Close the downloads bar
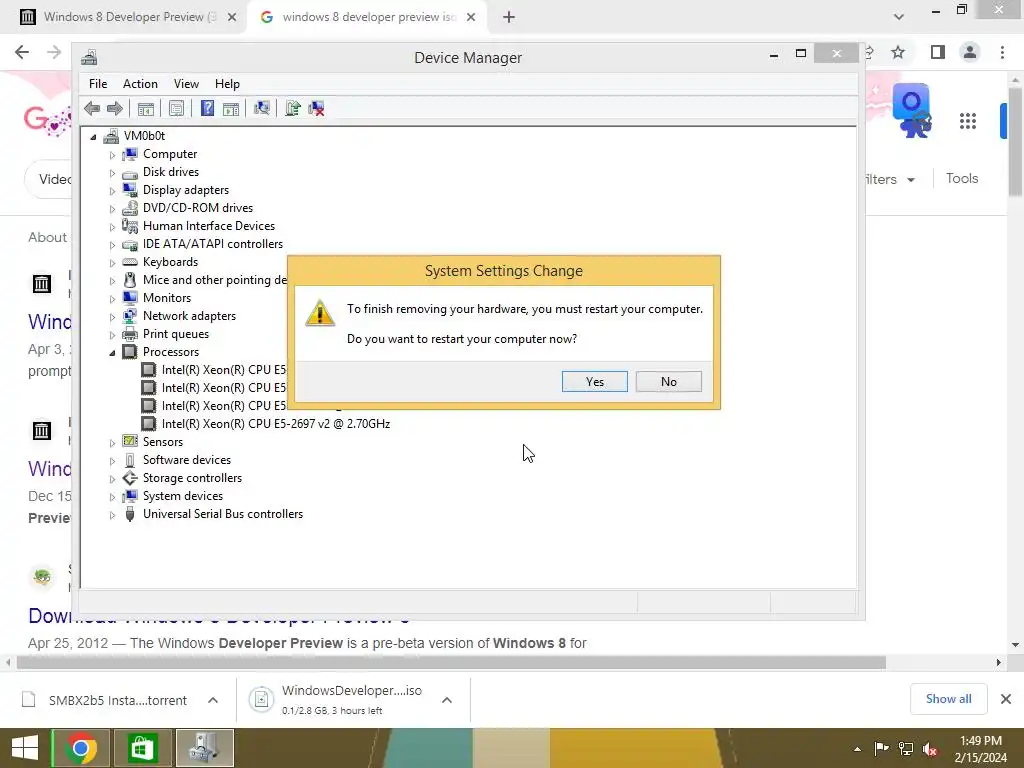This screenshot has height=768, width=1024. coord(1006,699)
